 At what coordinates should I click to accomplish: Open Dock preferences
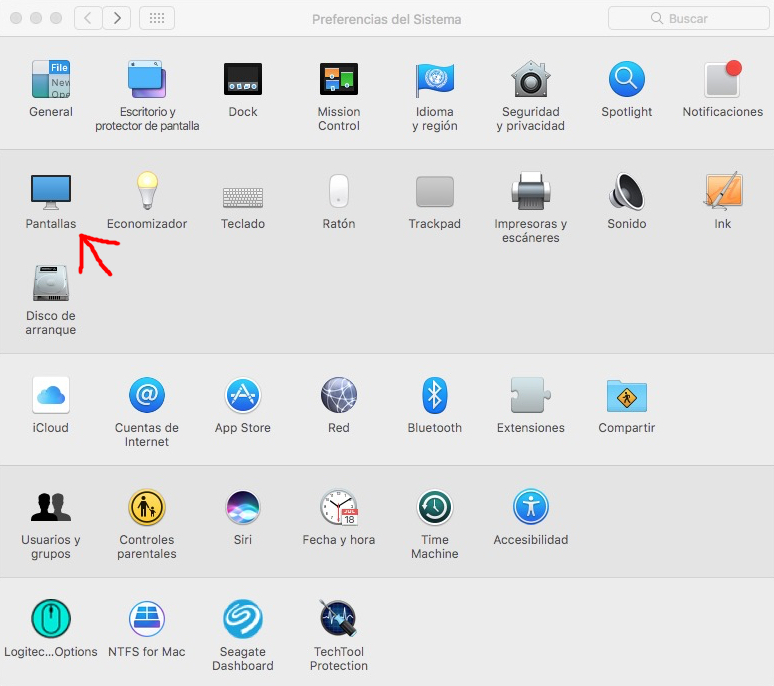coord(243,79)
